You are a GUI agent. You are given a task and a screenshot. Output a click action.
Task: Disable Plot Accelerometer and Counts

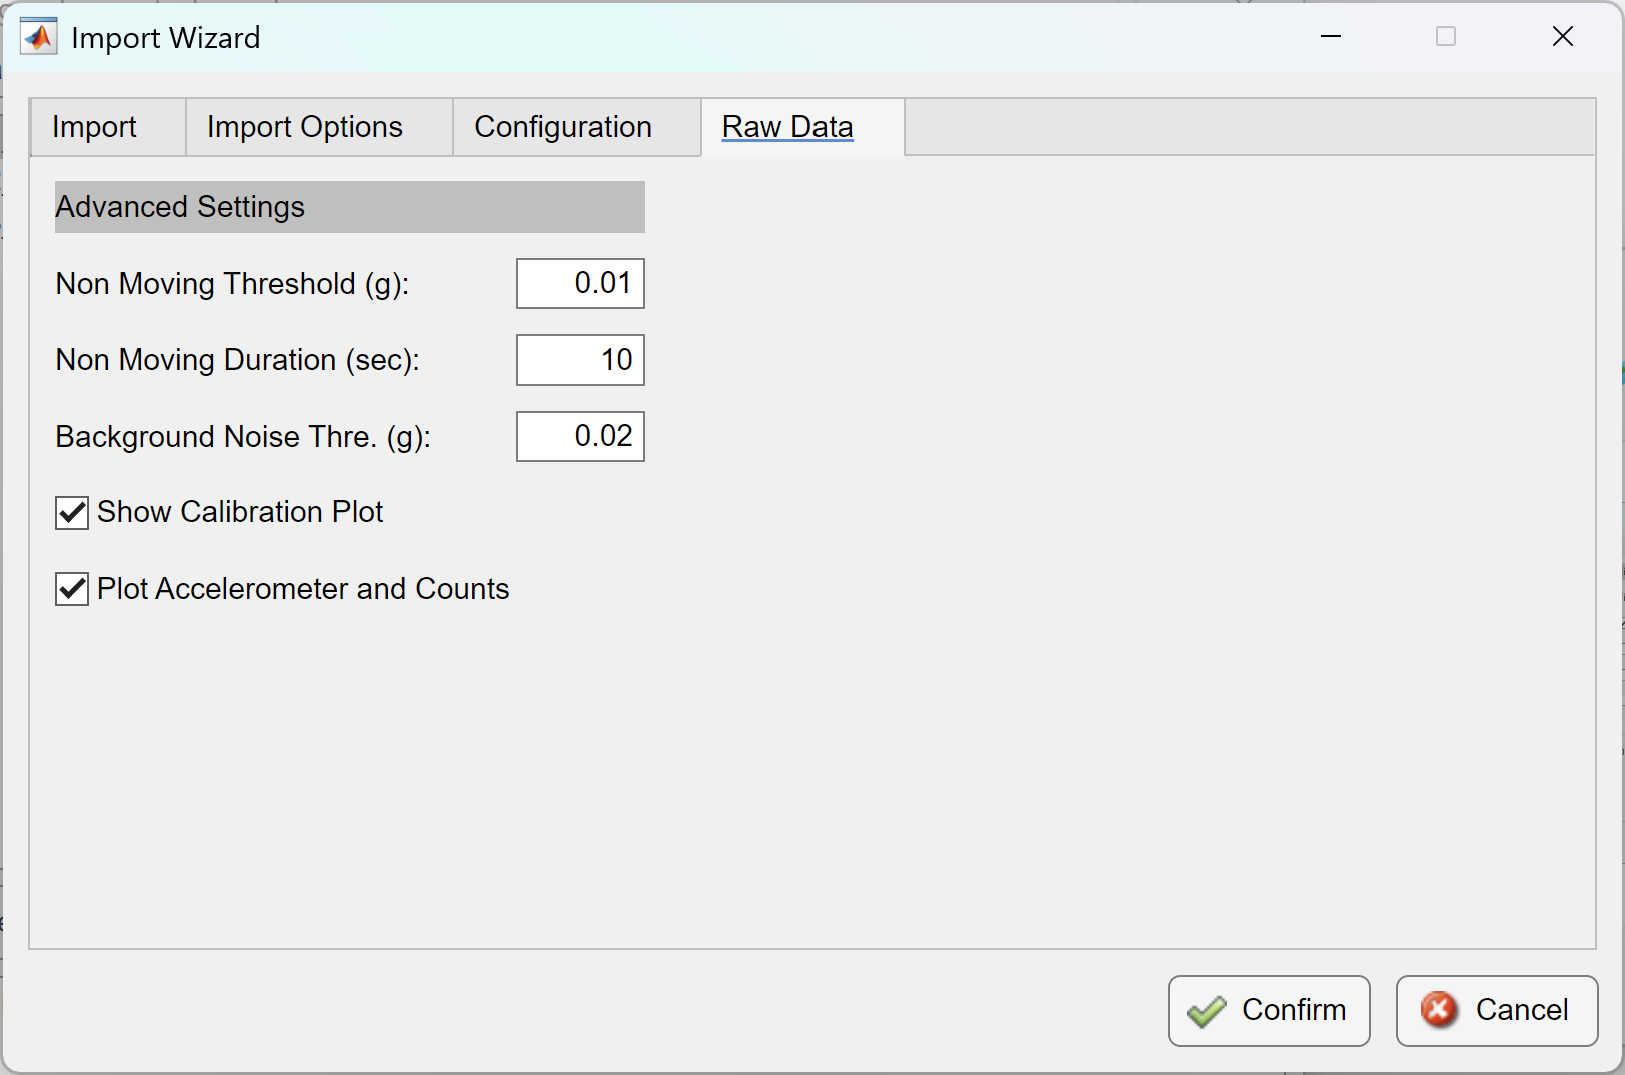pos(71,589)
